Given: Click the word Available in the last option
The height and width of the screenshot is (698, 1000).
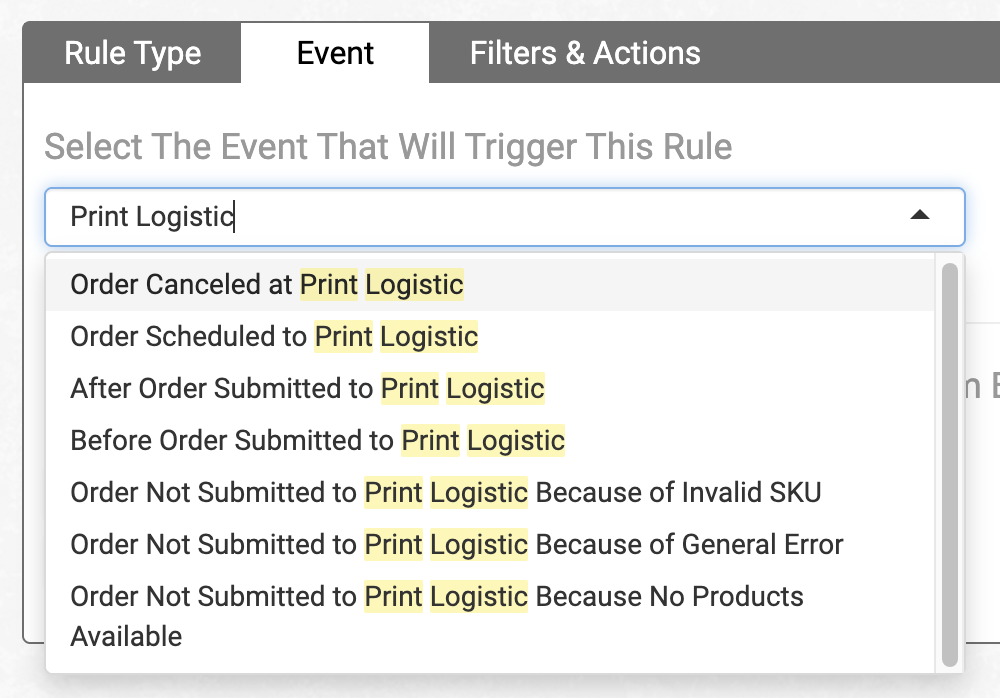Looking at the screenshot, I should click(126, 637).
